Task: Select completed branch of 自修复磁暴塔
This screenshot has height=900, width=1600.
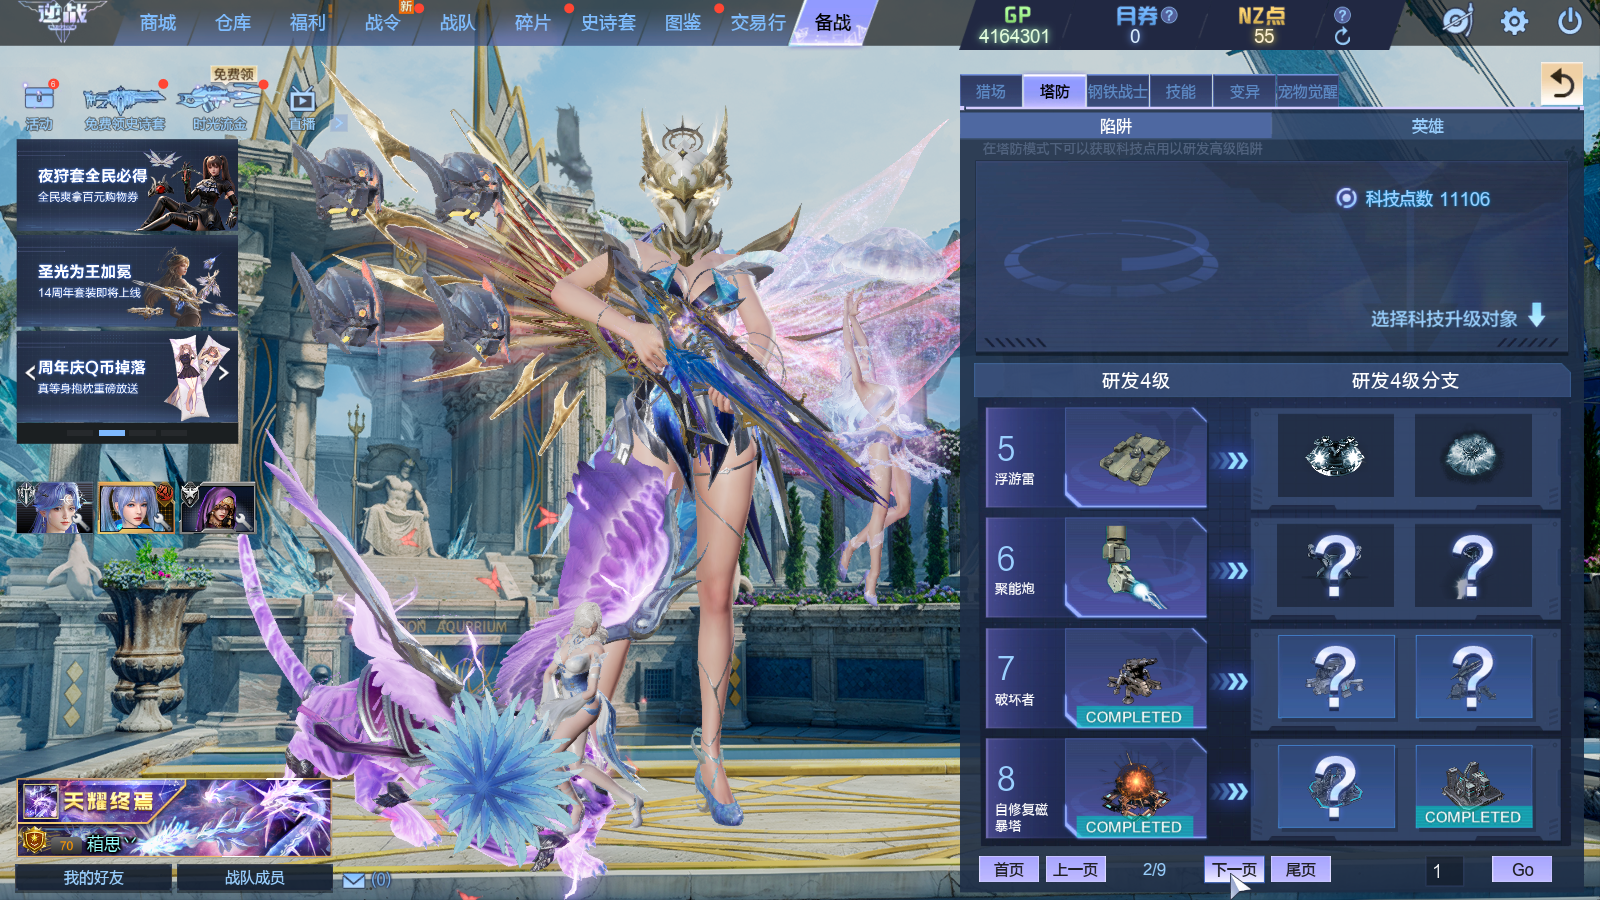Action: coord(1473,787)
